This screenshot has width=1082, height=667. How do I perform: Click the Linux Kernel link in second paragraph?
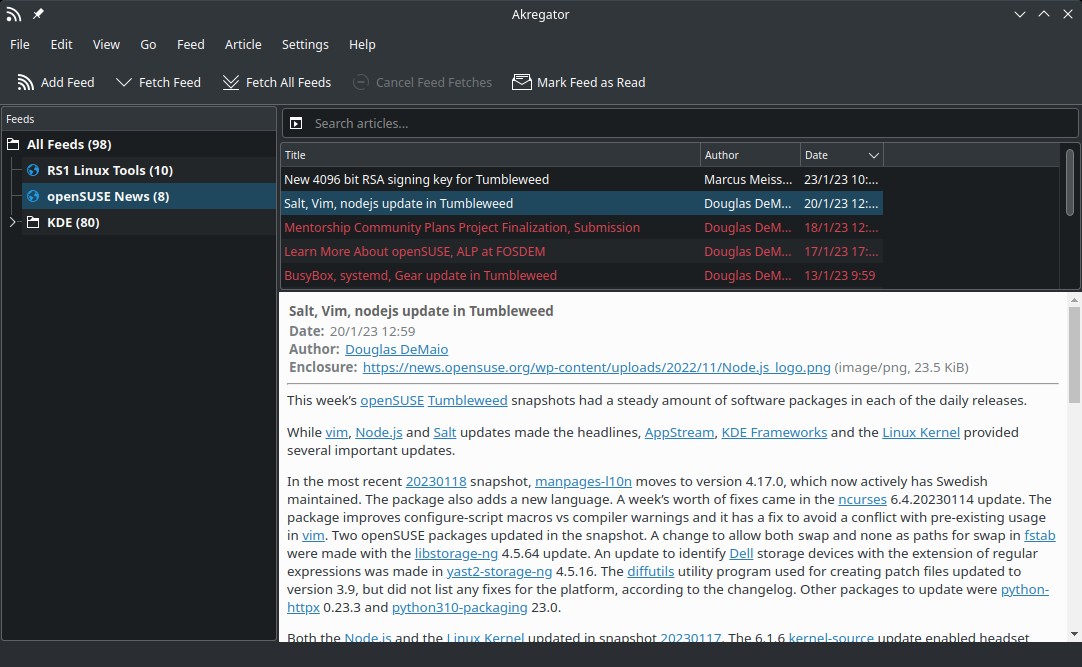[x=921, y=432]
